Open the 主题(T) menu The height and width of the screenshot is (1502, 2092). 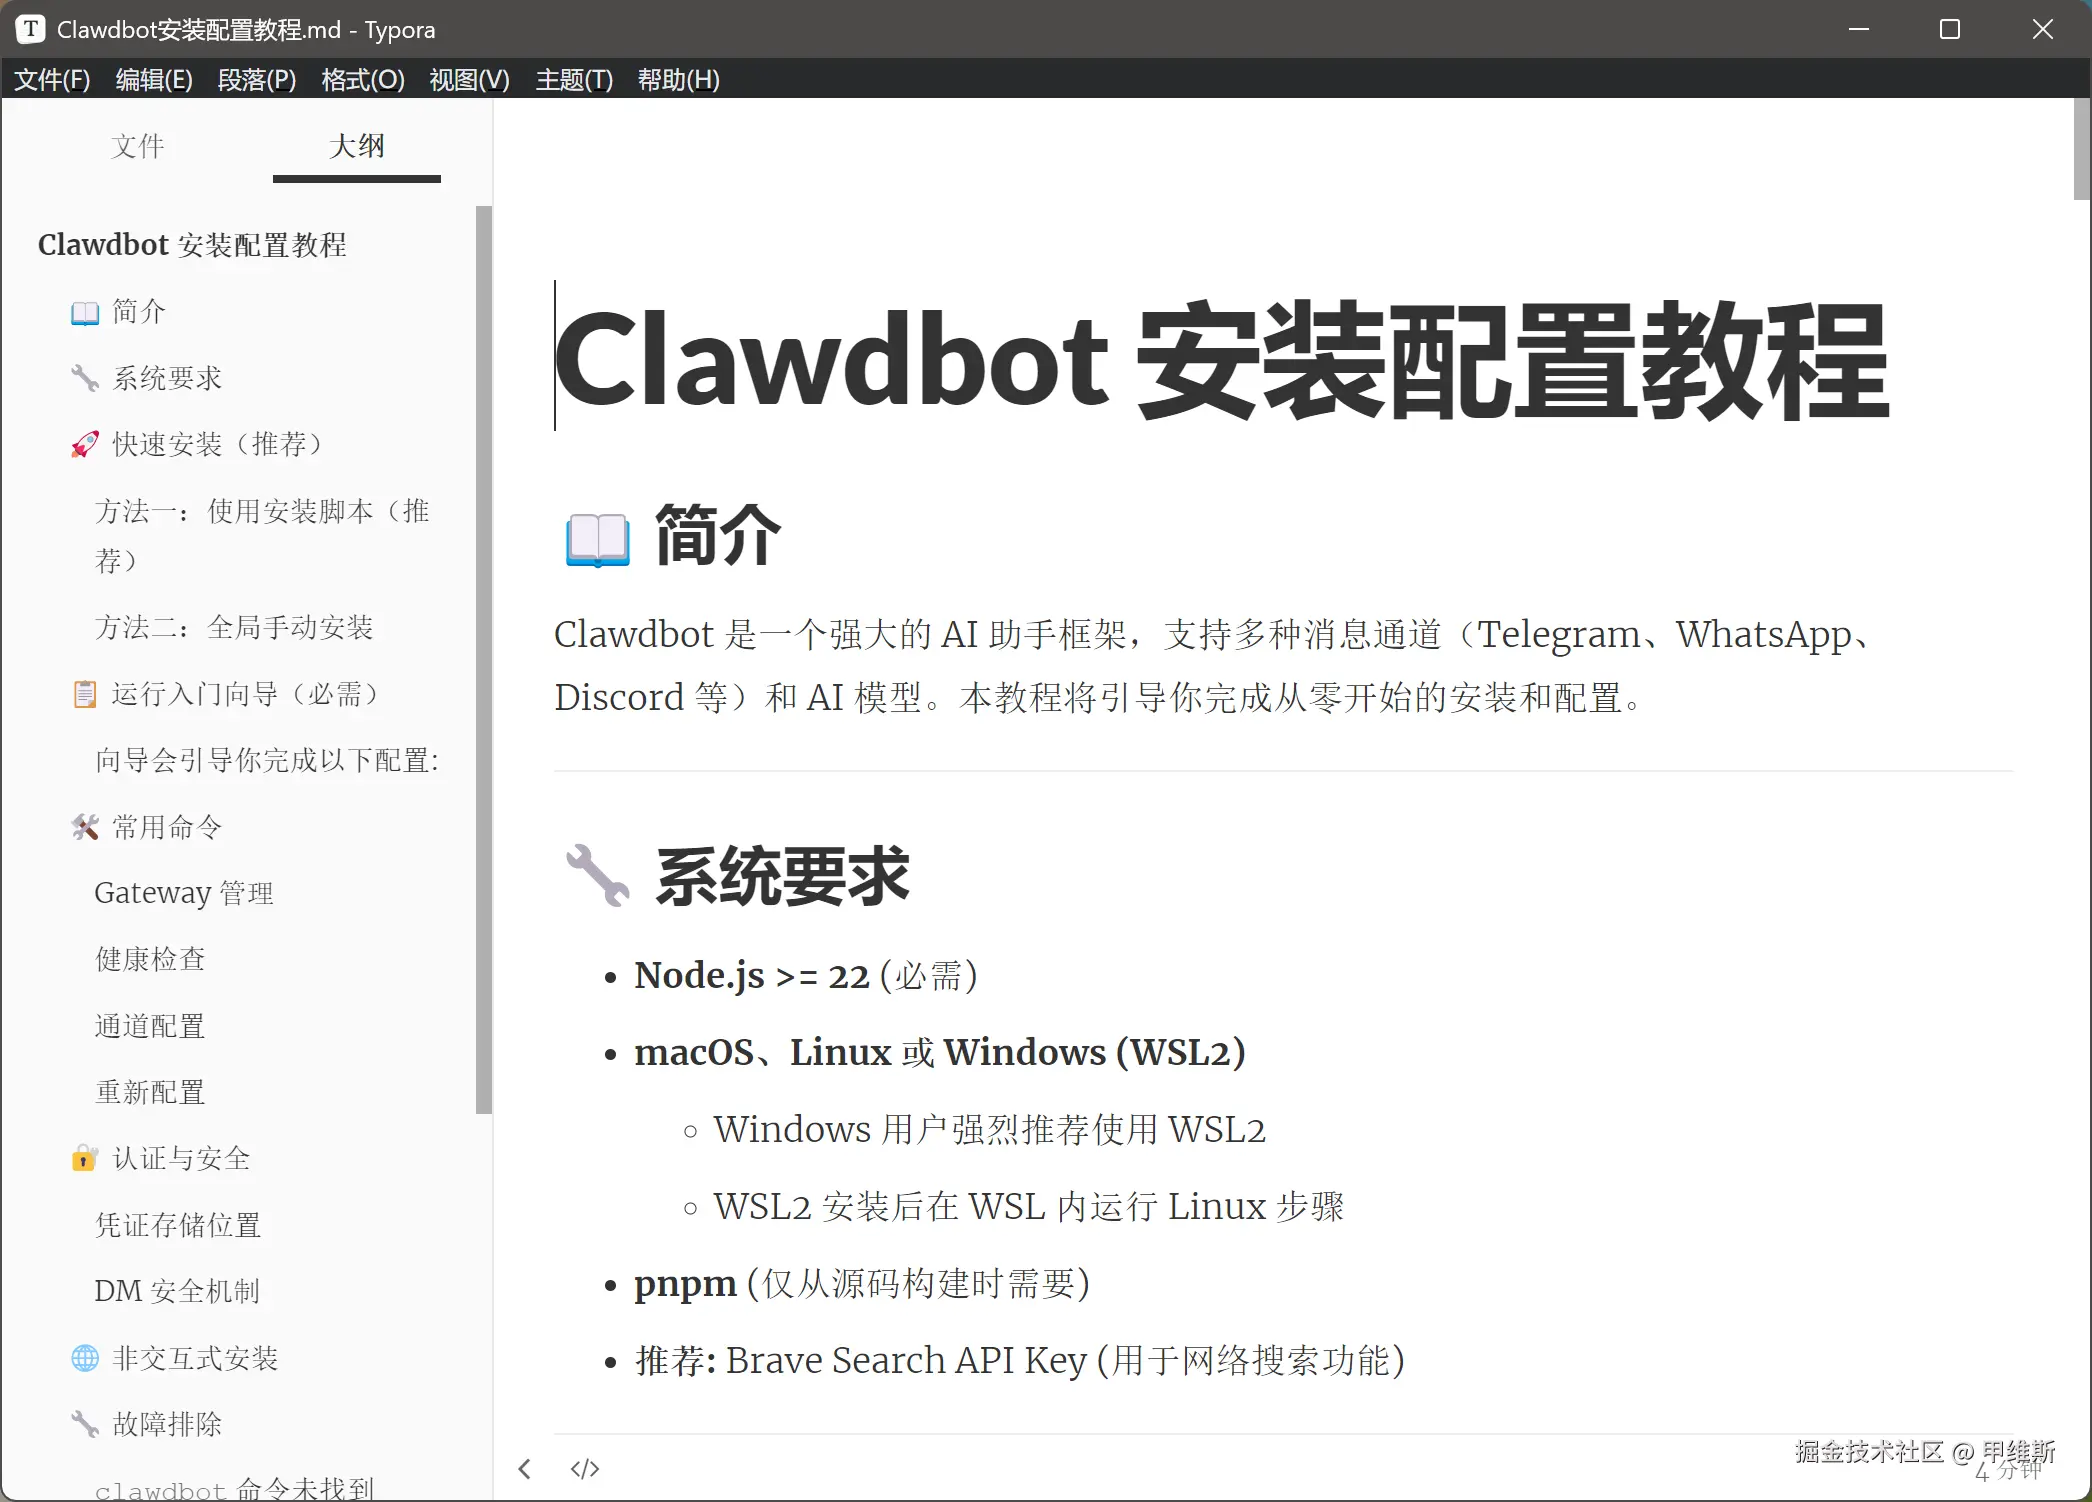click(574, 80)
